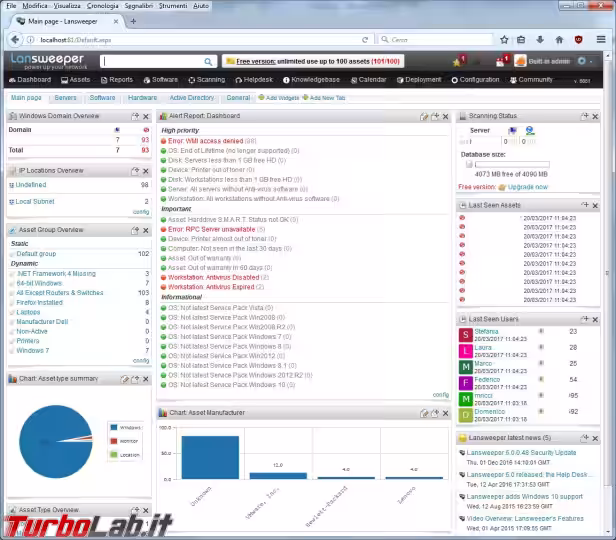Open Error: WMI access denied alert
The height and width of the screenshot is (540, 616).
click(205, 141)
